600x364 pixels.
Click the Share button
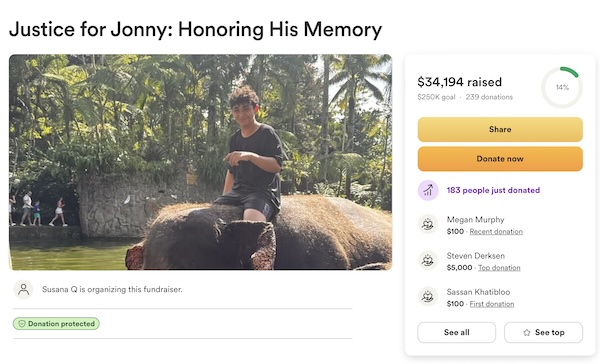click(500, 129)
